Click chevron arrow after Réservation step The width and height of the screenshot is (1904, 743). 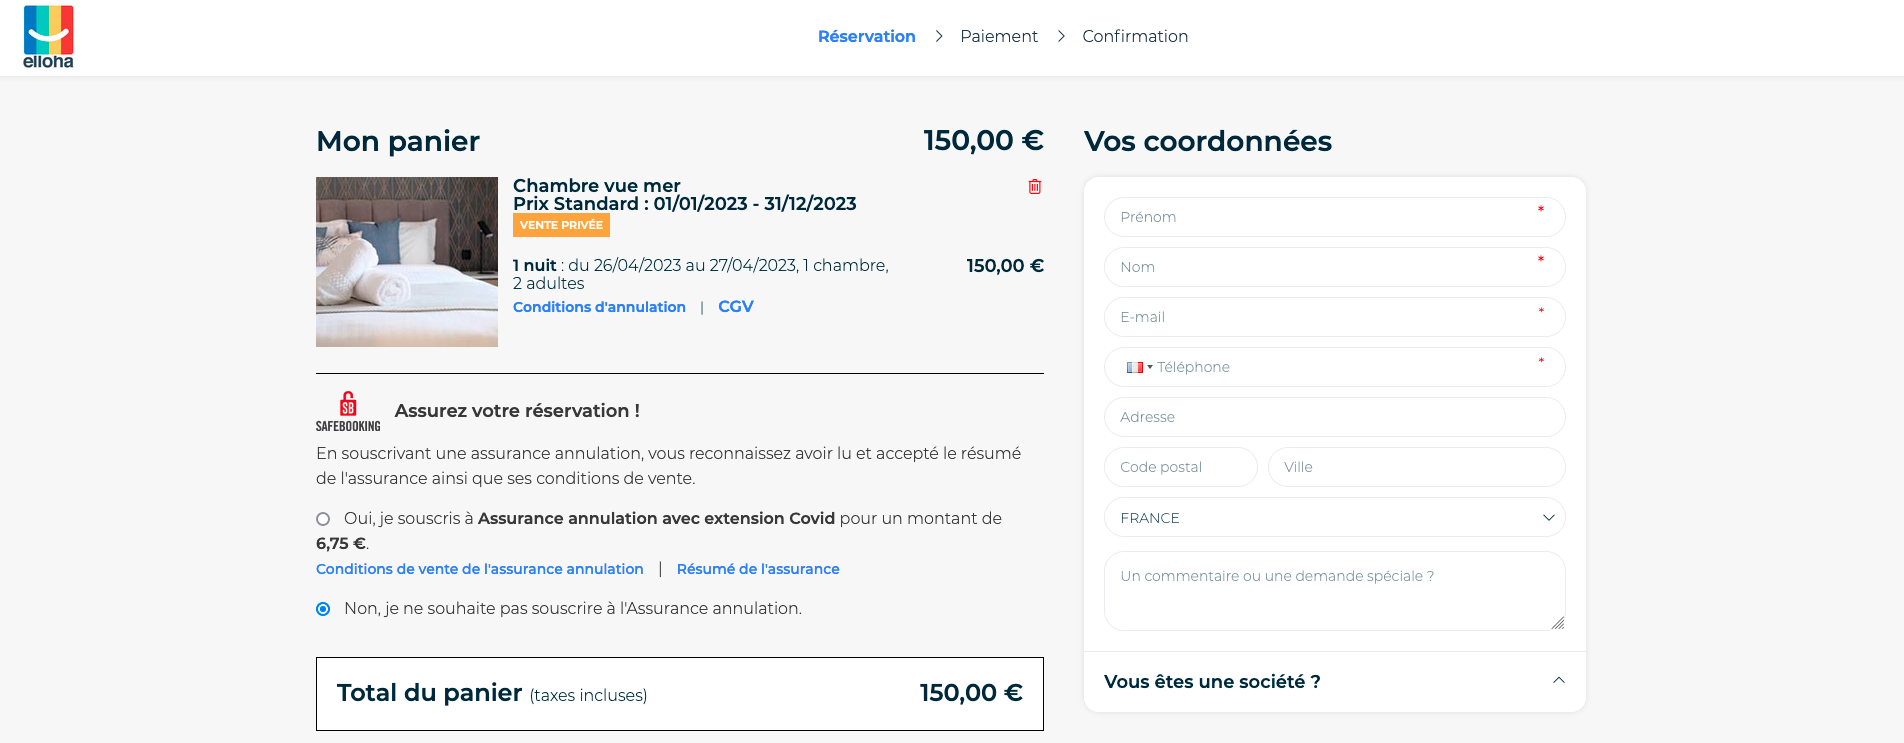coord(938,36)
